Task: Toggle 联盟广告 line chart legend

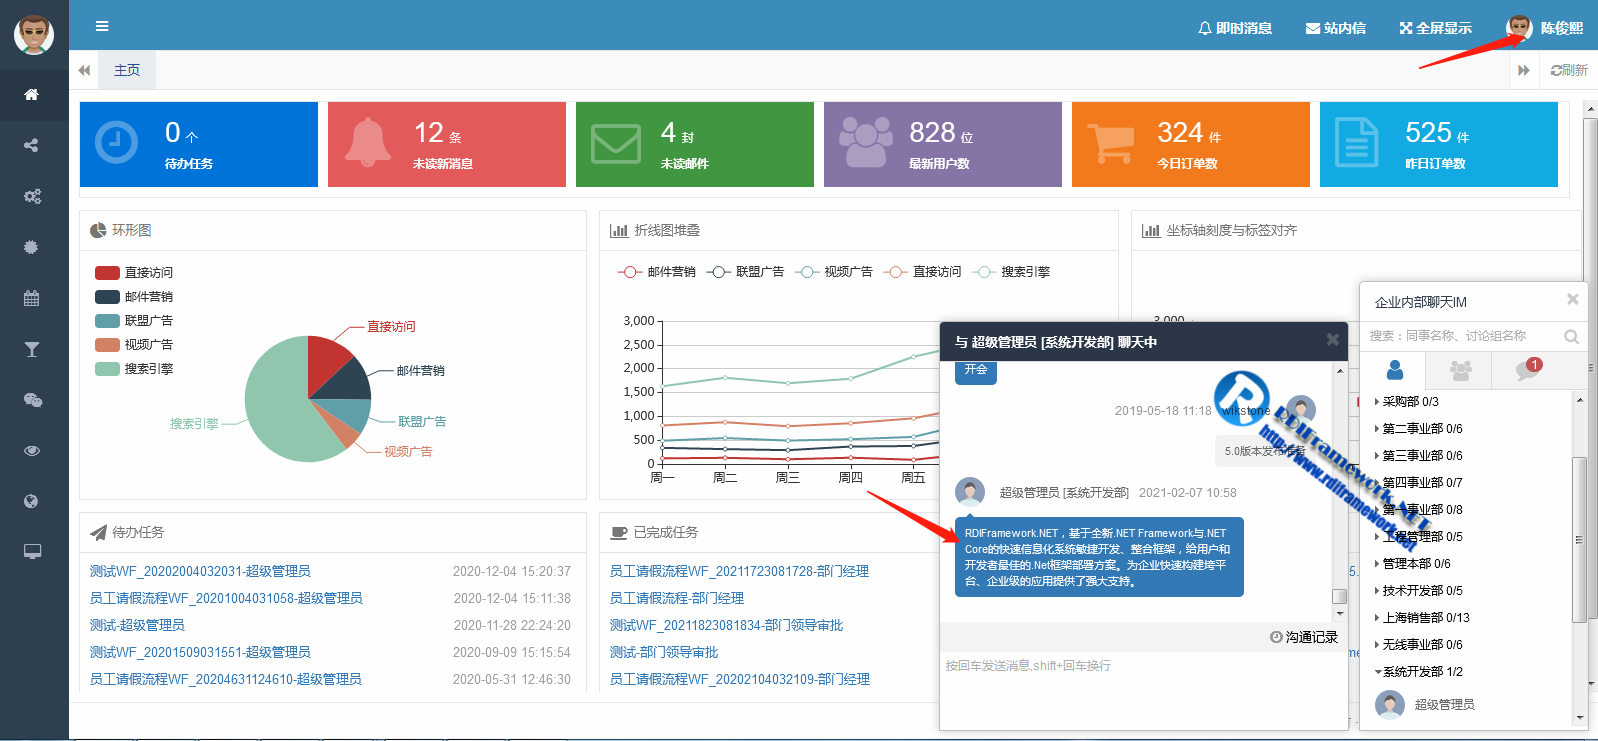Action: 745,272
